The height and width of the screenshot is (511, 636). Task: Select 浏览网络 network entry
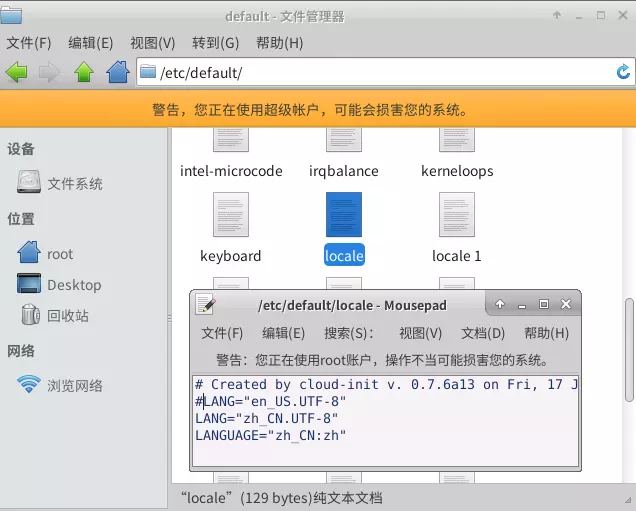[74, 385]
